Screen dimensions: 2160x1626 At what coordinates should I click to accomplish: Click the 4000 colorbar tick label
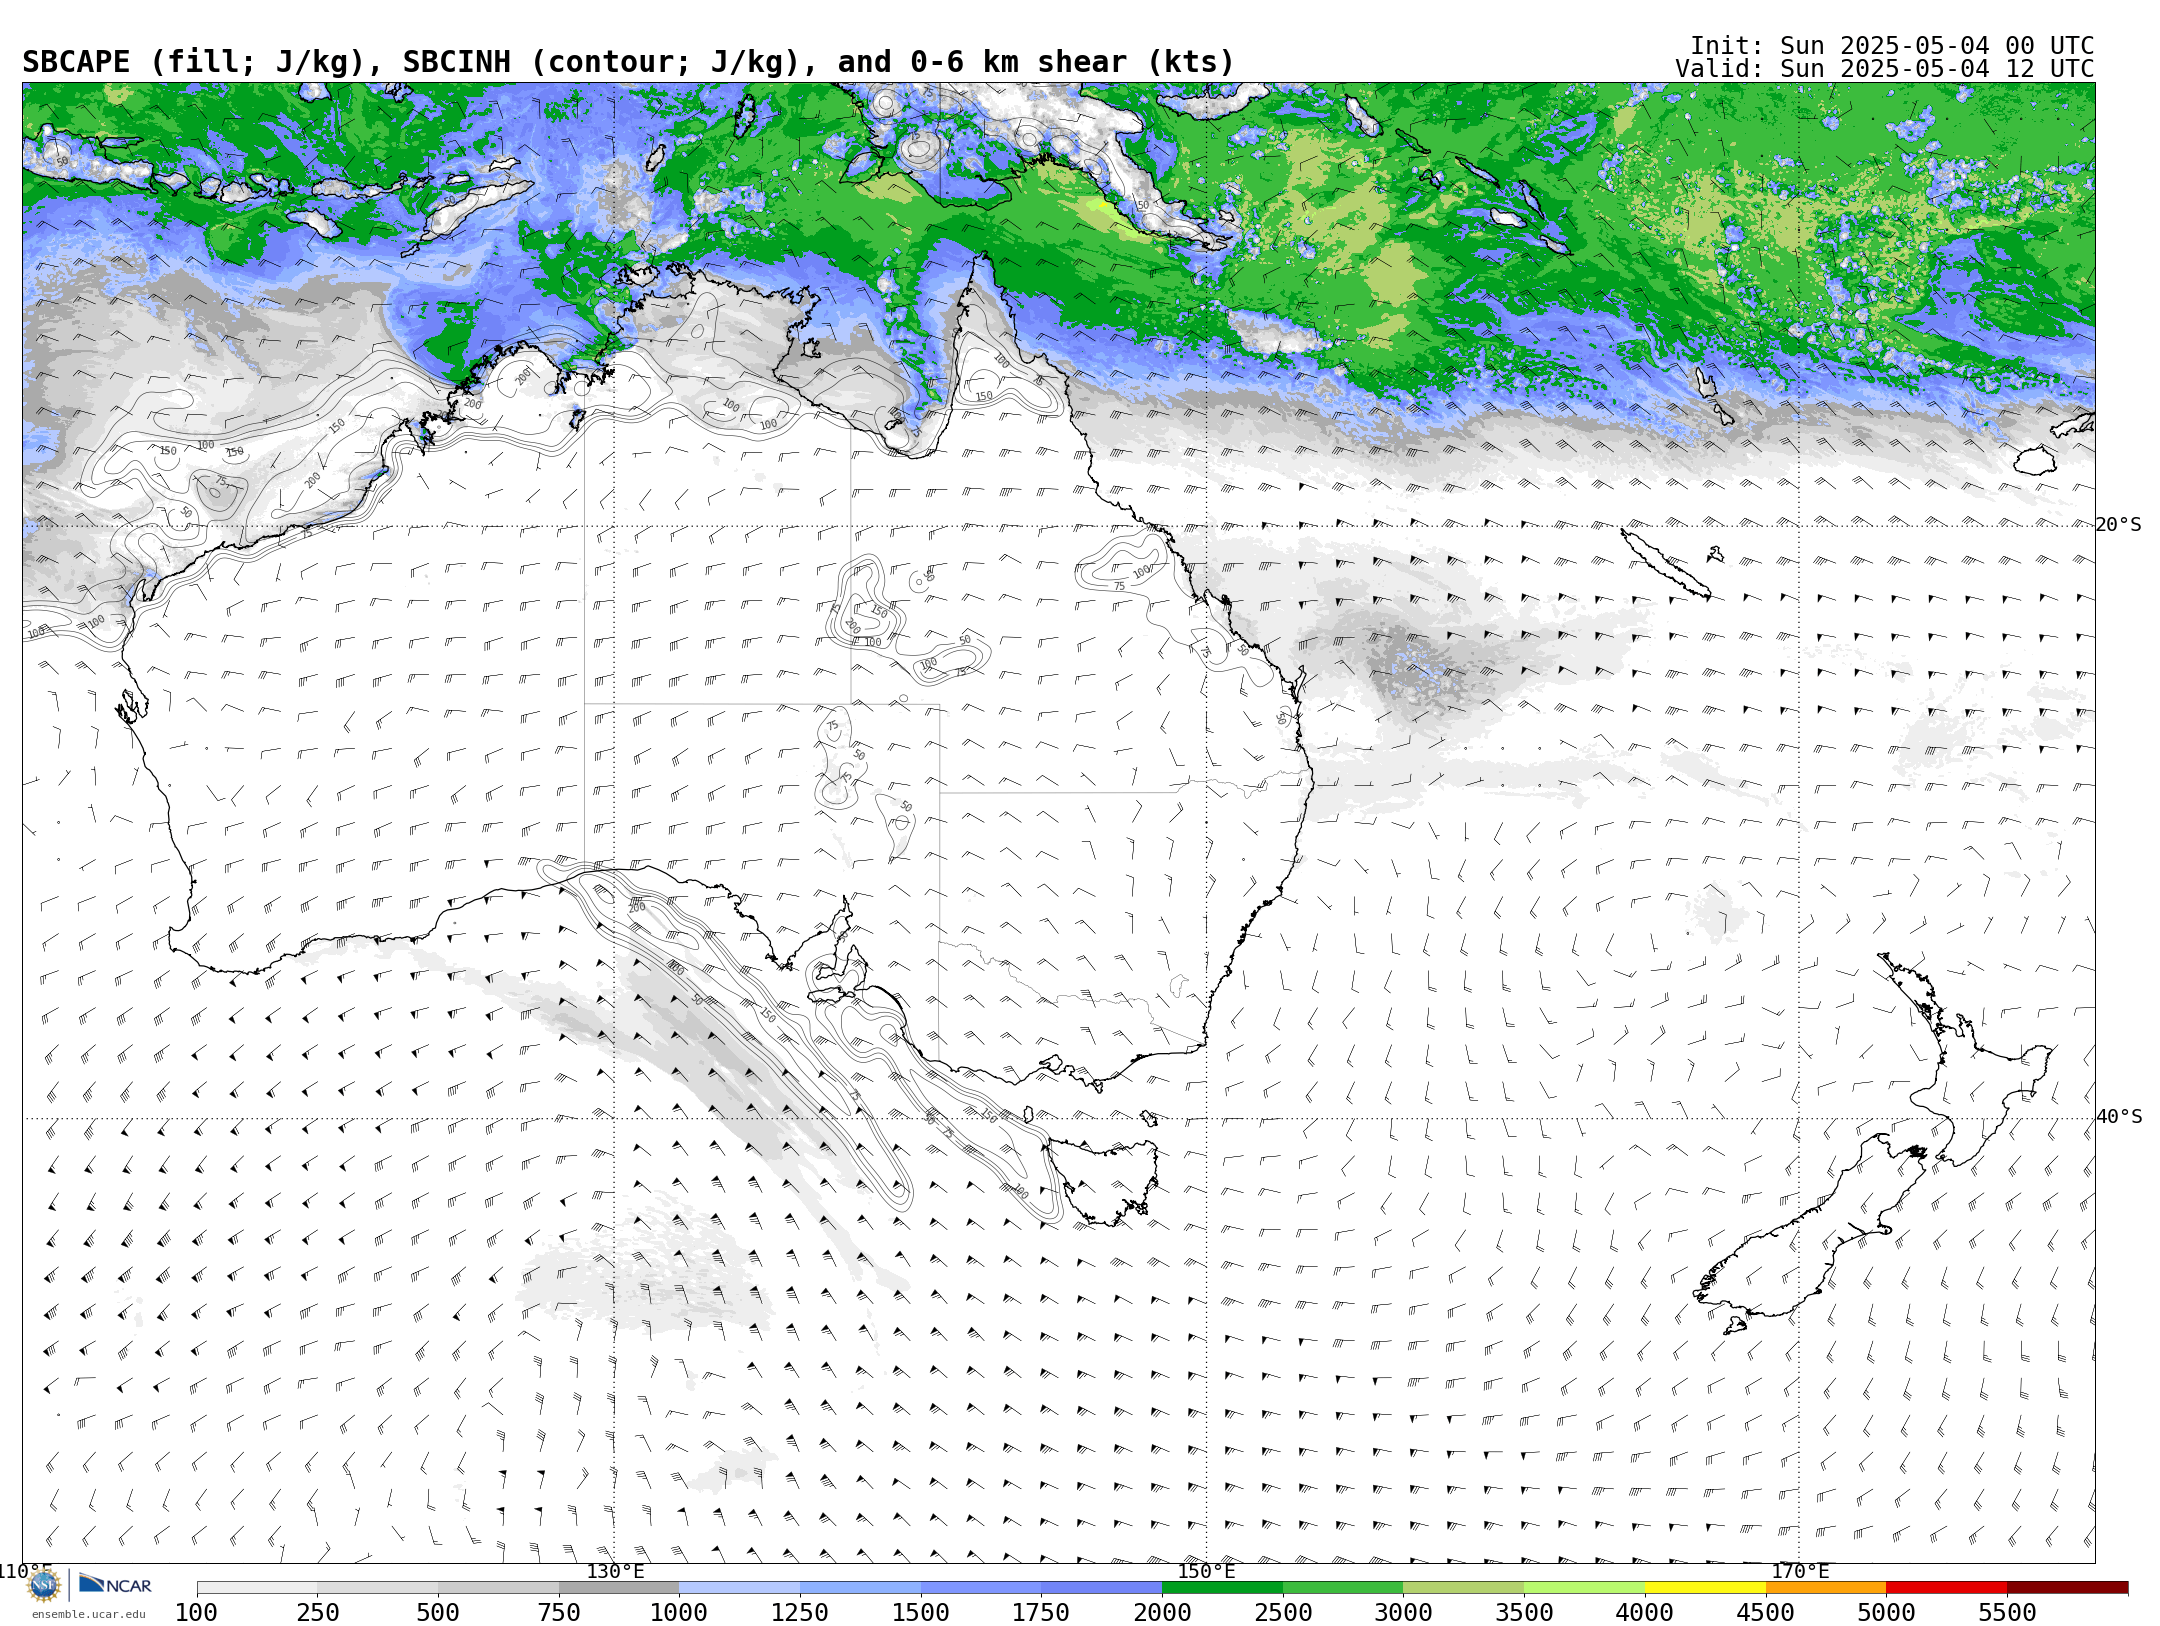point(1645,1613)
